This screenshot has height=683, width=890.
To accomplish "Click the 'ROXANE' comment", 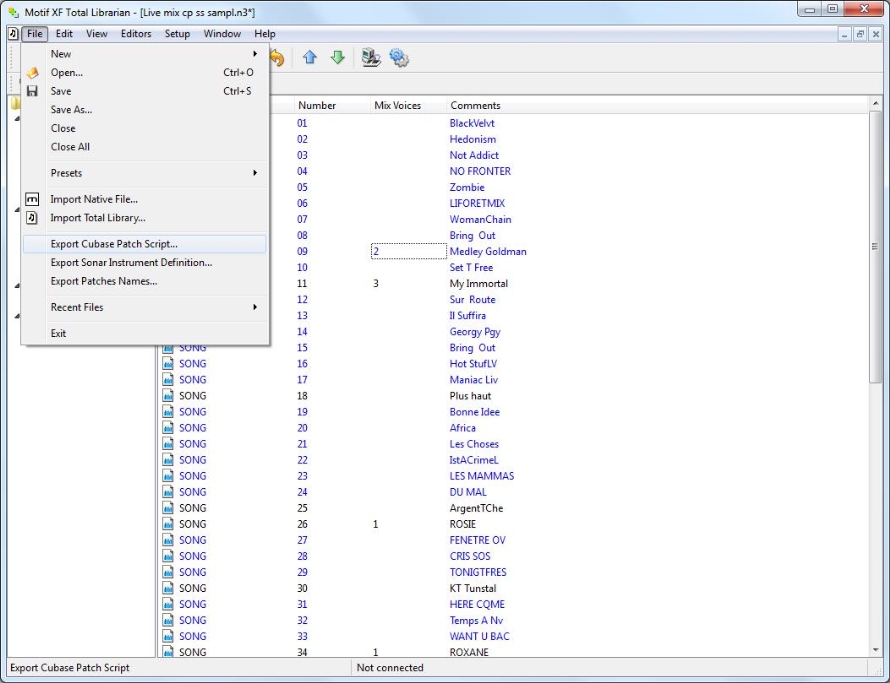I will [469, 652].
